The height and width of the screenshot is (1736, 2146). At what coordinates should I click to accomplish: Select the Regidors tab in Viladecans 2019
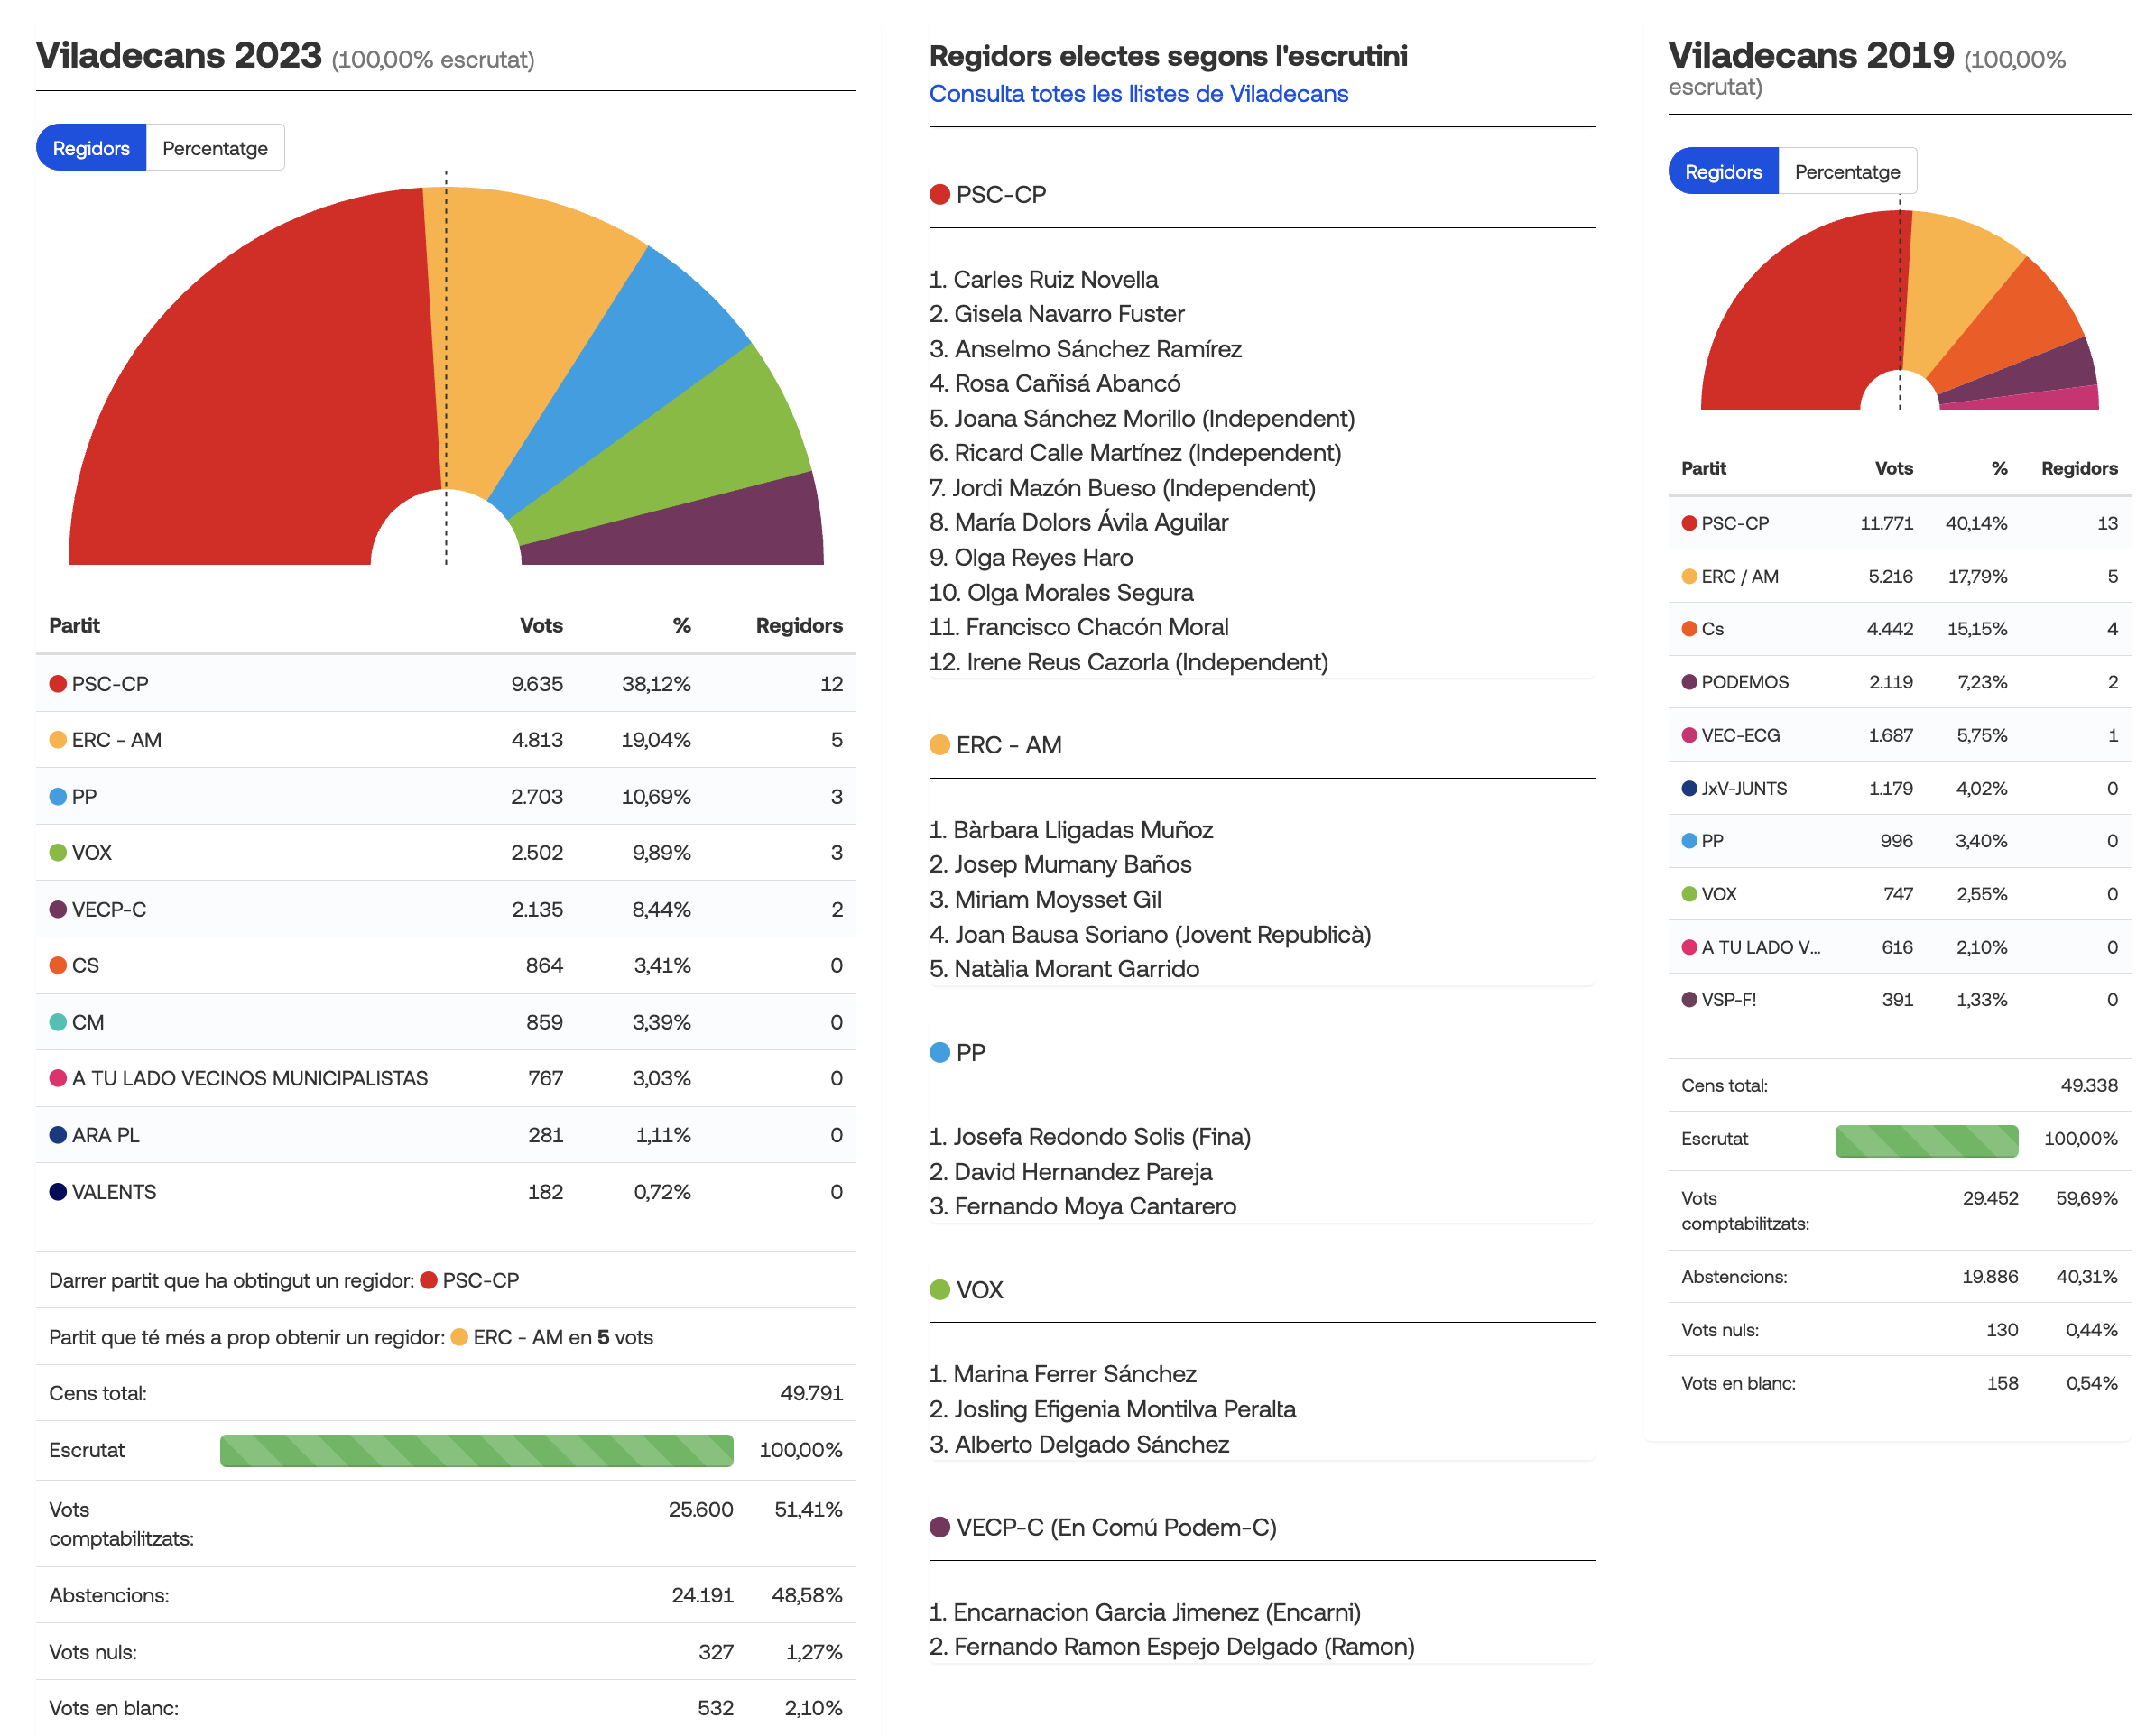(1722, 171)
